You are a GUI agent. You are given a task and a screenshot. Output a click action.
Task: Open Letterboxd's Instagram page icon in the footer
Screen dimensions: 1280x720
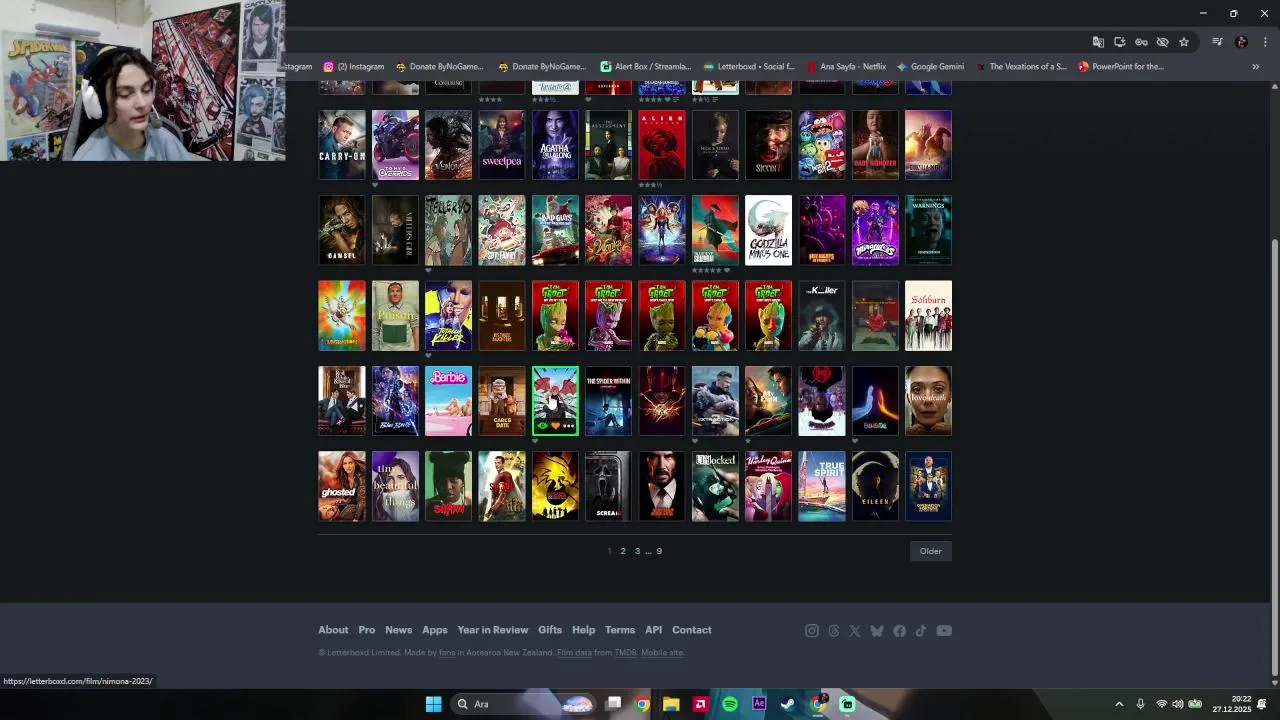[812, 631]
